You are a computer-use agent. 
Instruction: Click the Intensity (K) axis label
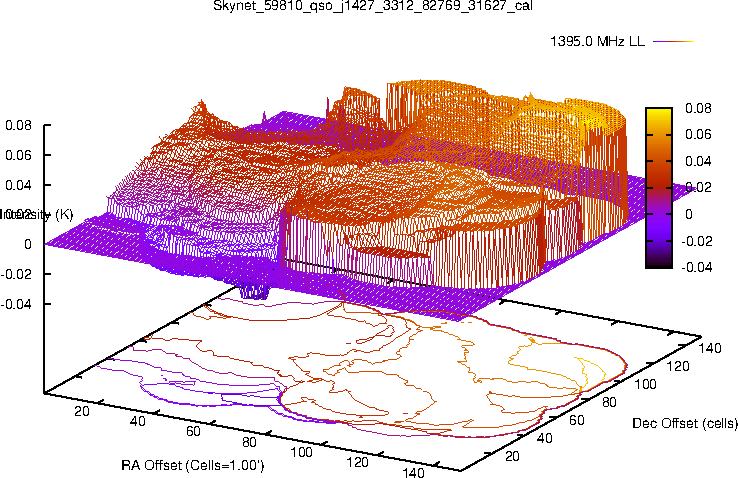point(37,215)
